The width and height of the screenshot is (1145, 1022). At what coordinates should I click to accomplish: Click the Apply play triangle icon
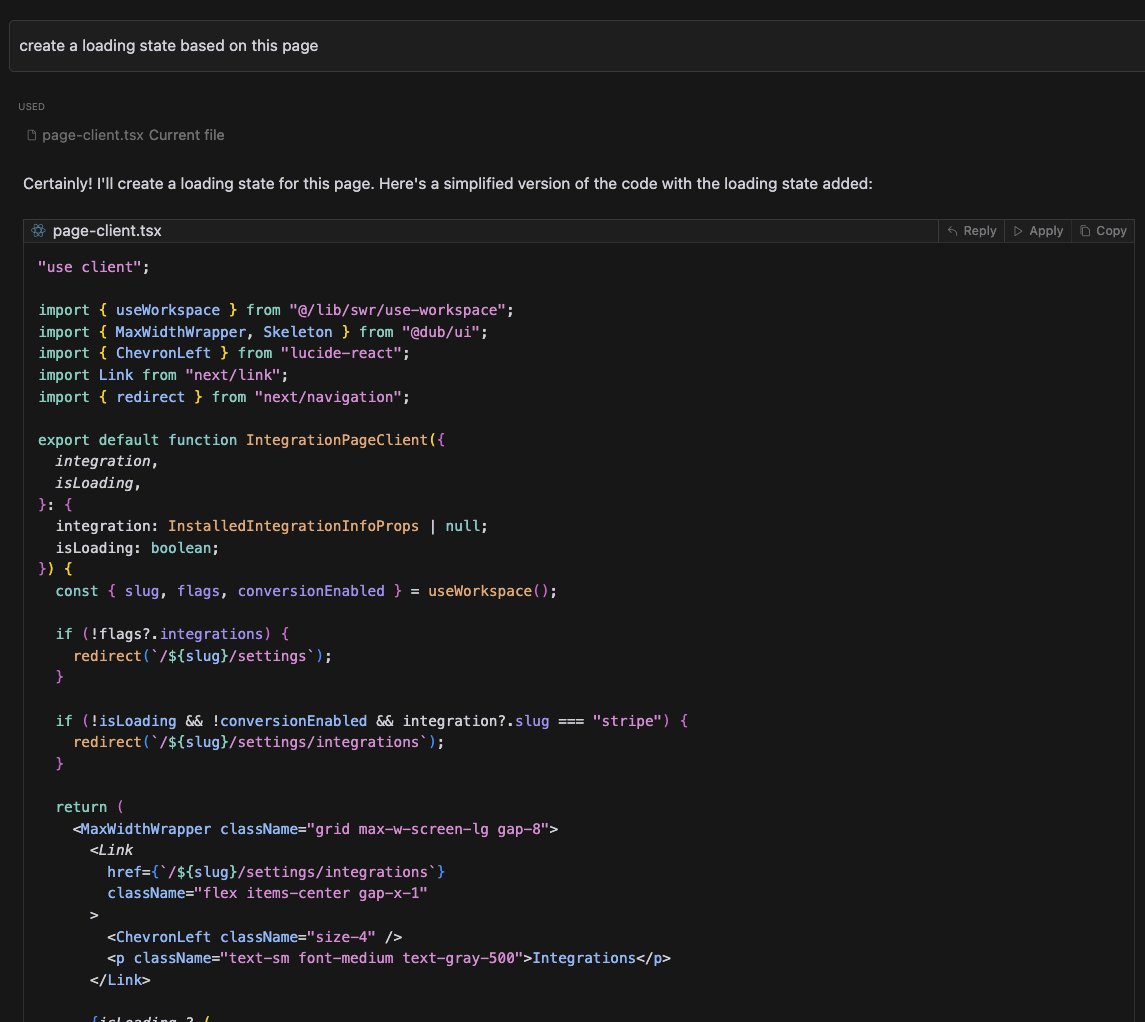tap(1018, 231)
